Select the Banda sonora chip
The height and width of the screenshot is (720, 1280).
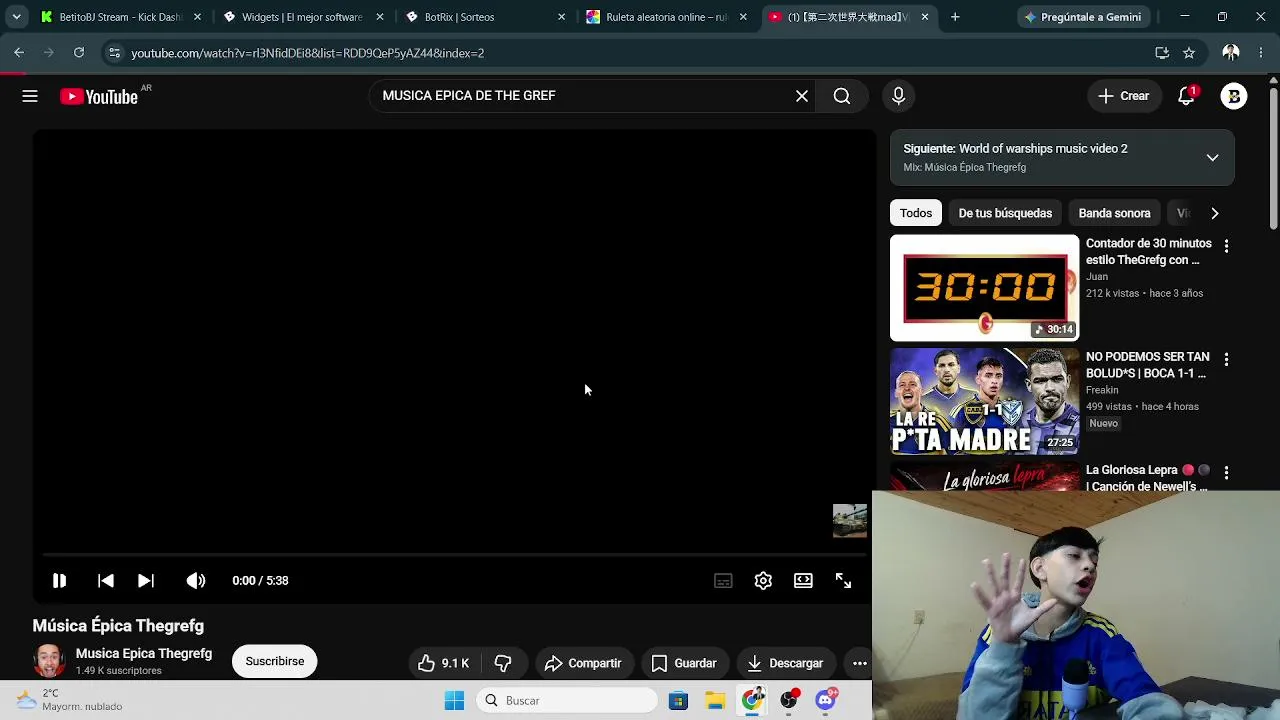pos(1114,213)
